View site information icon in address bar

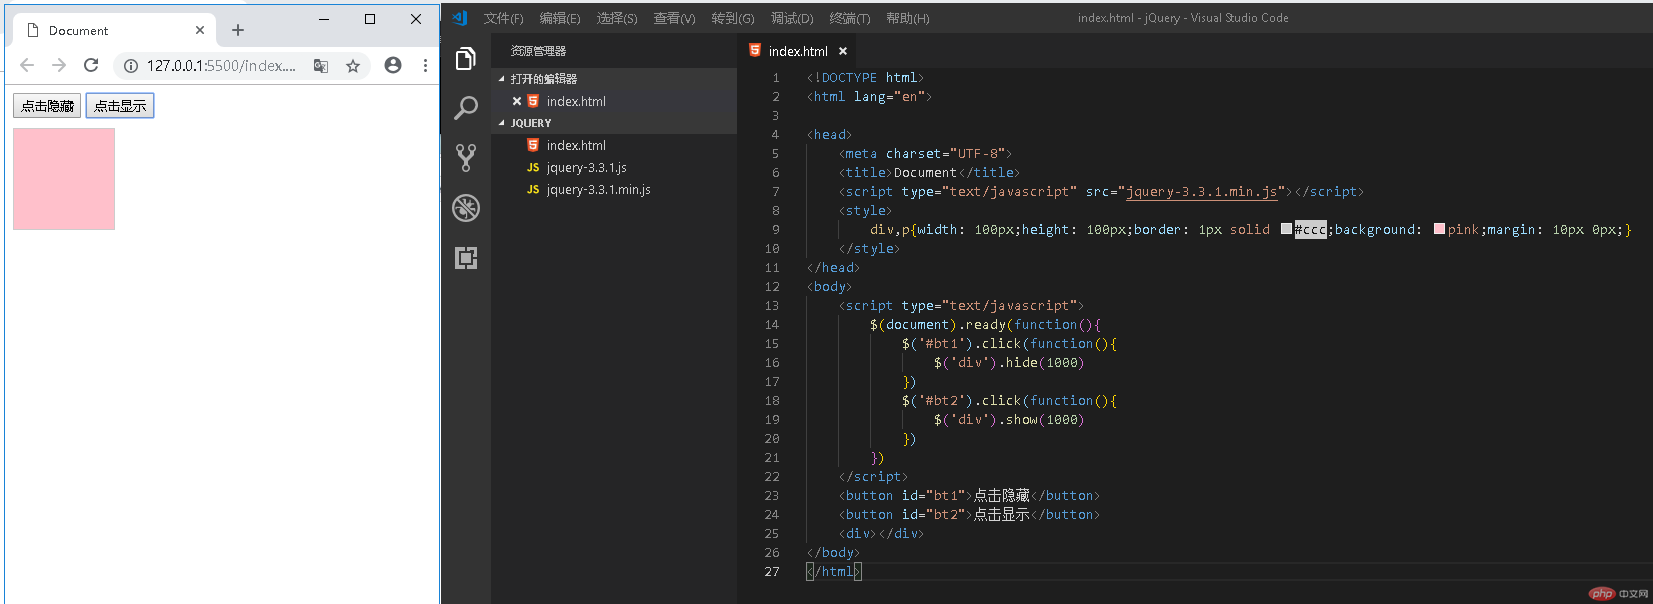click(x=131, y=66)
